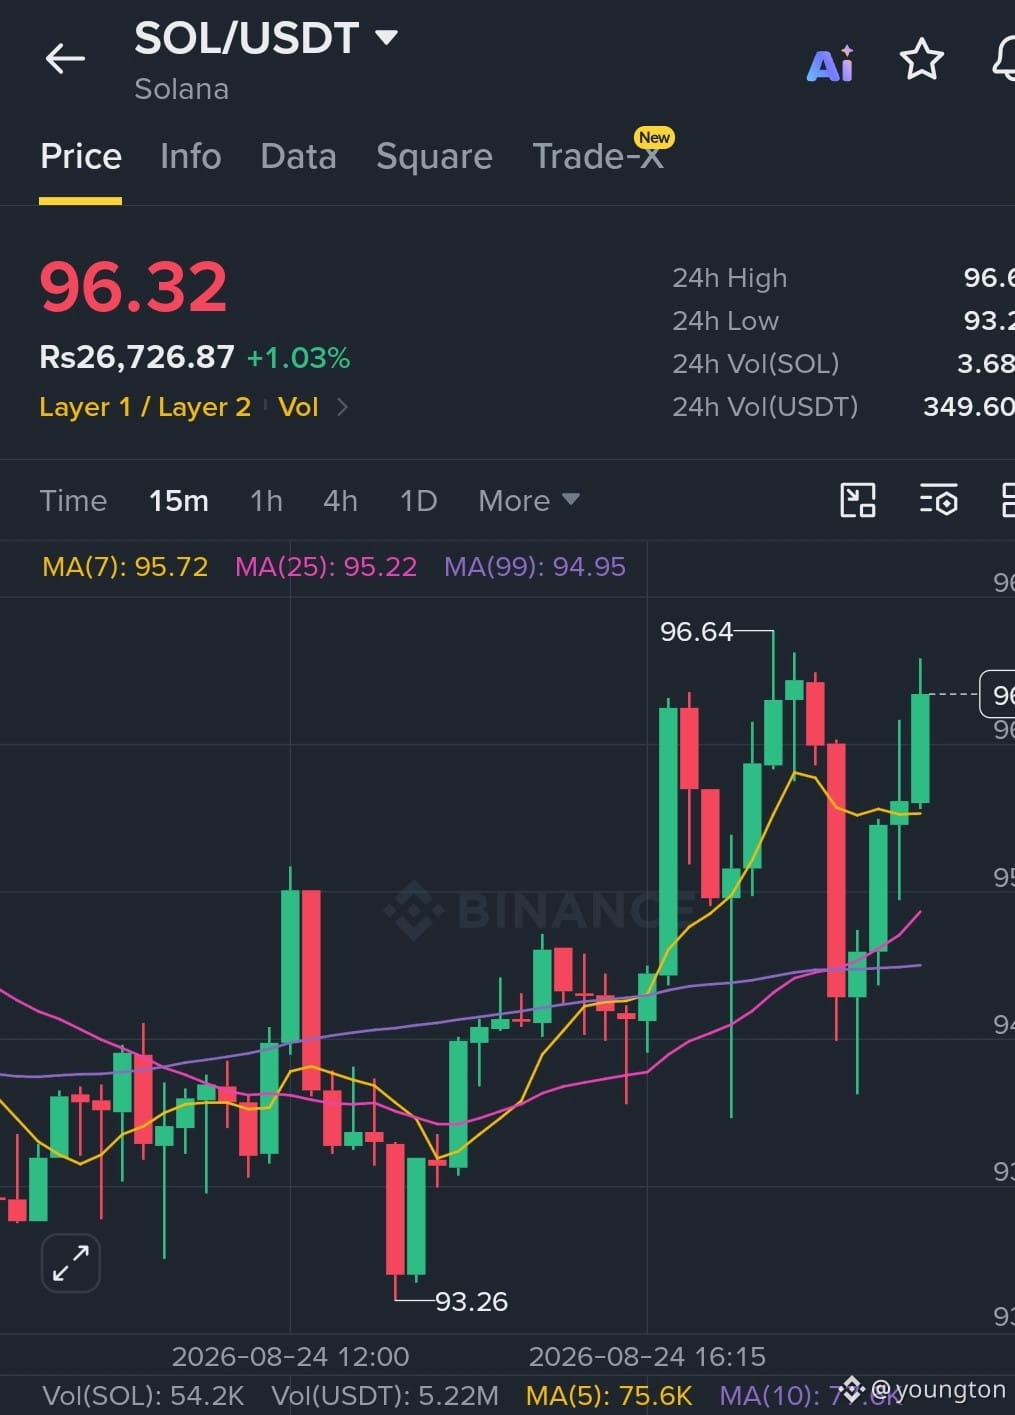Open the AI assistant icon
This screenshot has height=1415, width=1015.
pos(830,64)
